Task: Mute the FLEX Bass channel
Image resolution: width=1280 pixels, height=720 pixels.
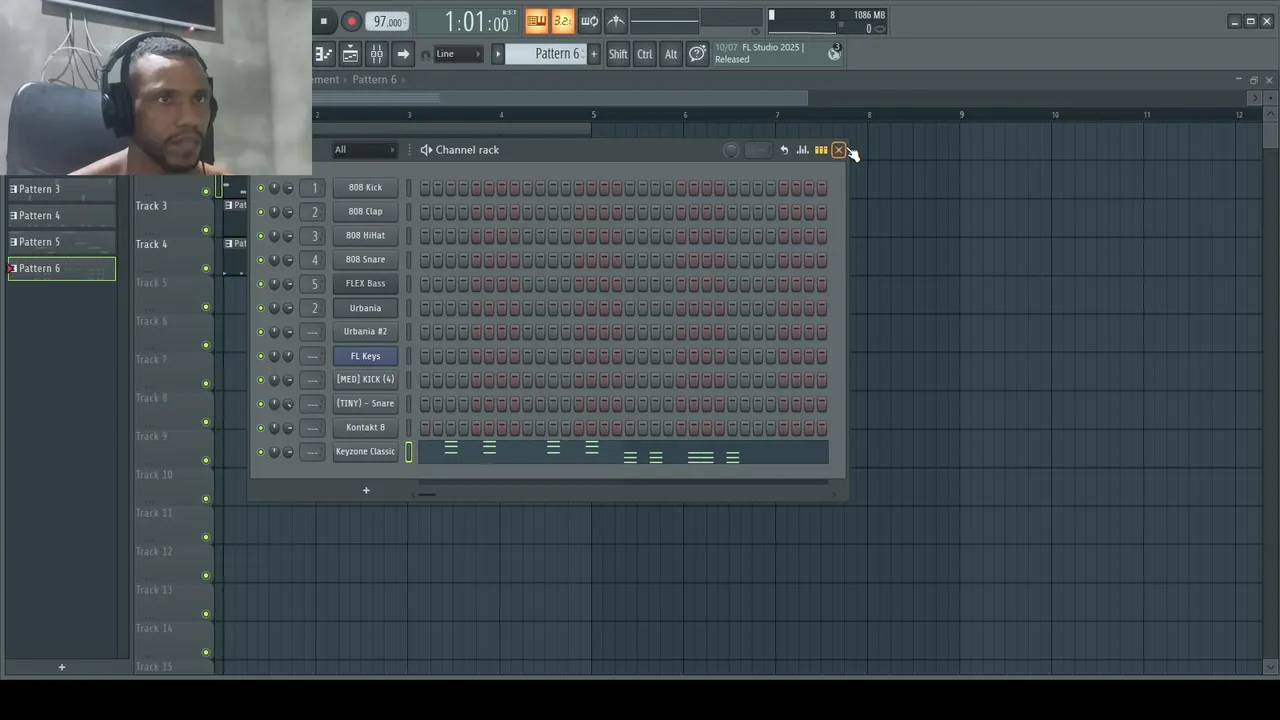Action: coord(261,284)
